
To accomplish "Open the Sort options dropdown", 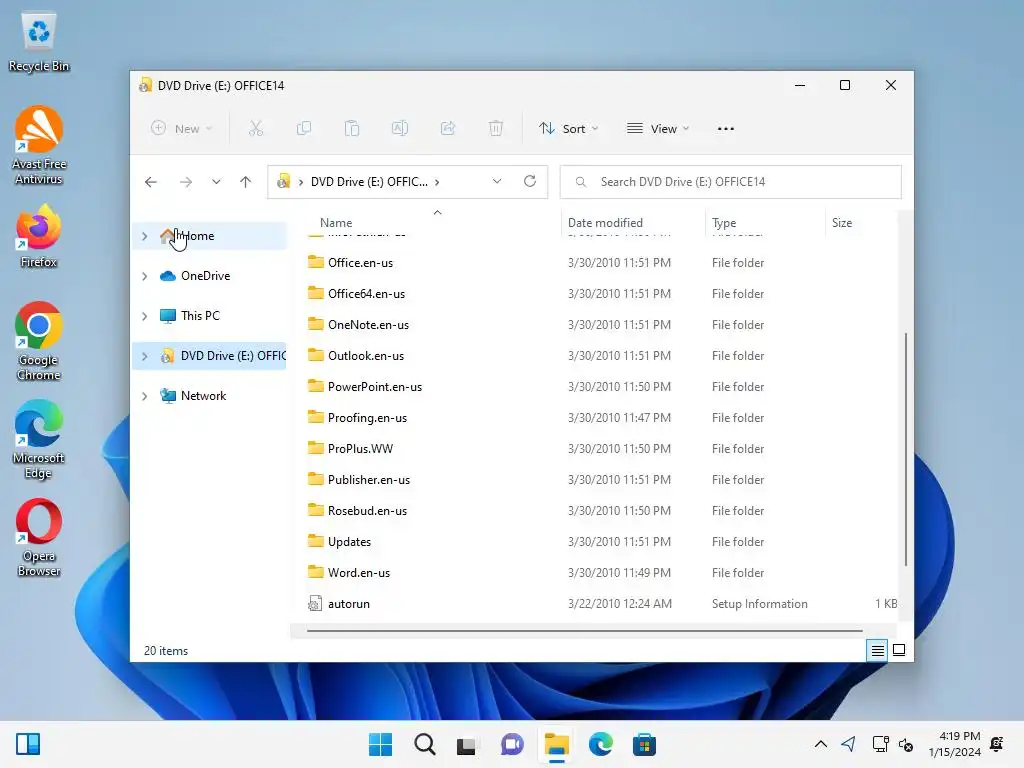I will [x=568, y=129].
